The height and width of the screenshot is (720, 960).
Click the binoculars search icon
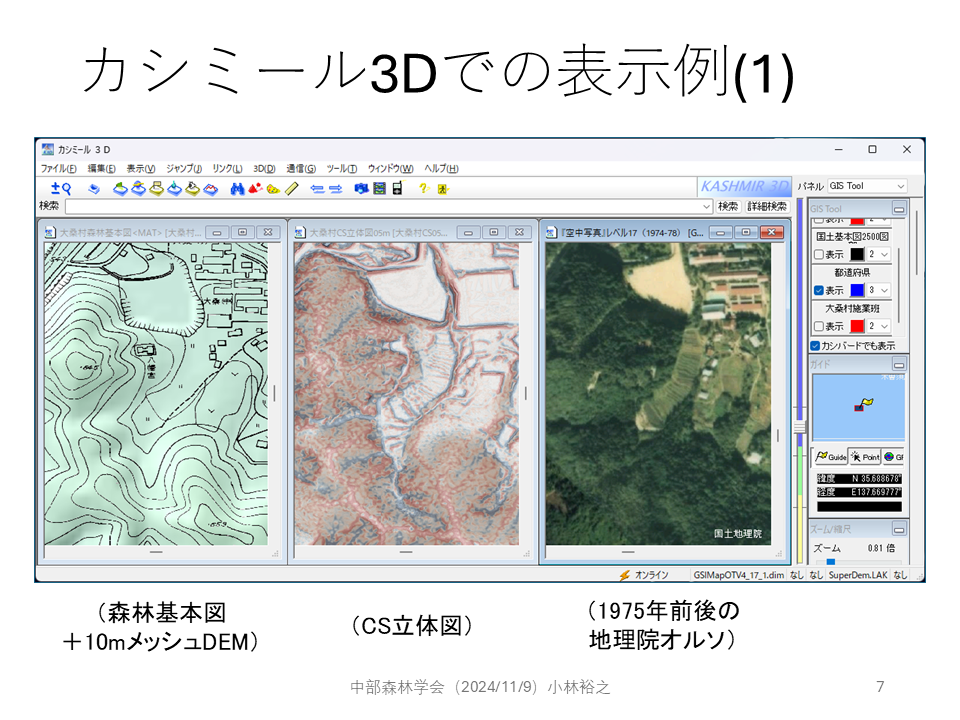point(237,189)
